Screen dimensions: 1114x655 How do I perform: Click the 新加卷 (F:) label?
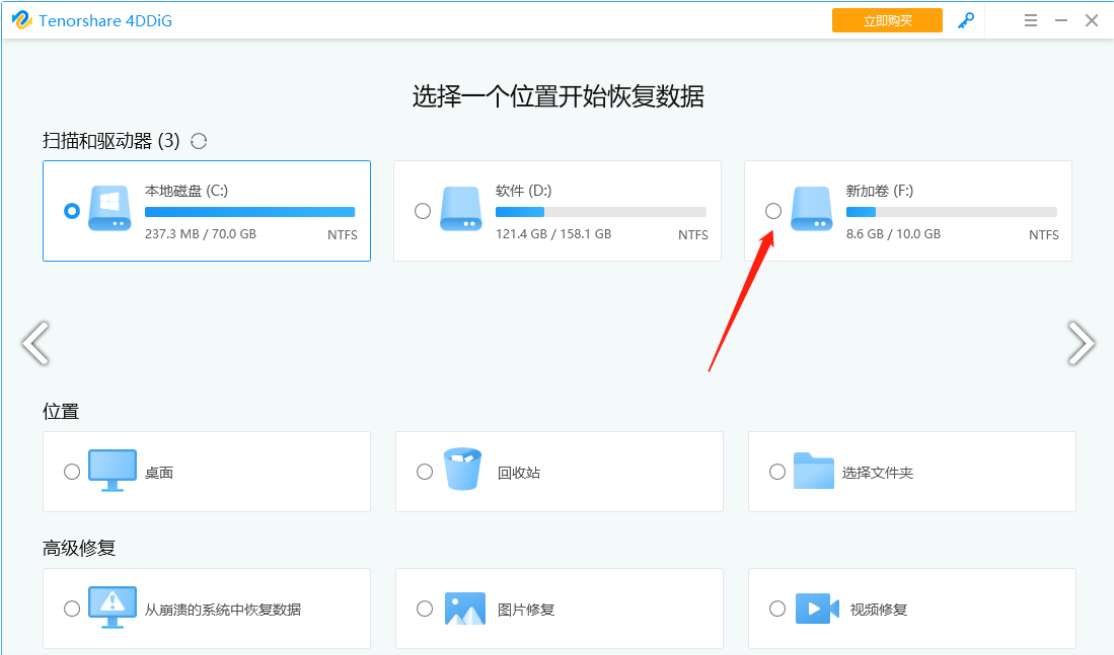(x=880, y=190)
